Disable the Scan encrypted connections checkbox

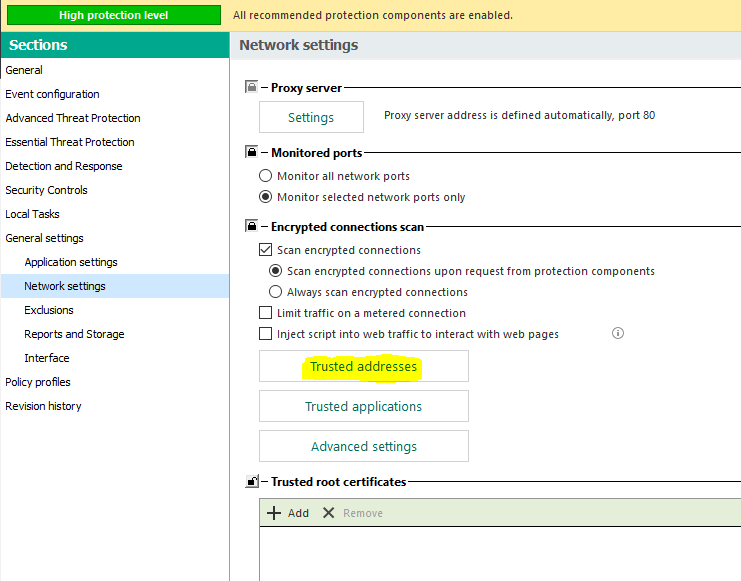[266, 250]
